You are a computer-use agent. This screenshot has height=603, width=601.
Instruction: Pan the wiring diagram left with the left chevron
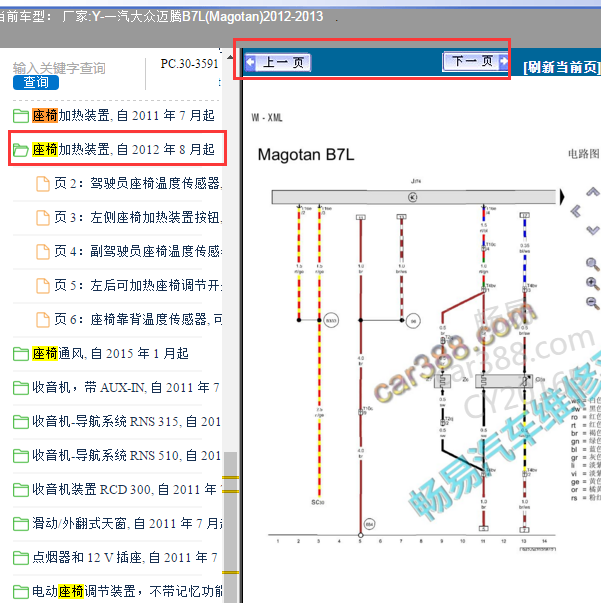[x=576, y=211]
